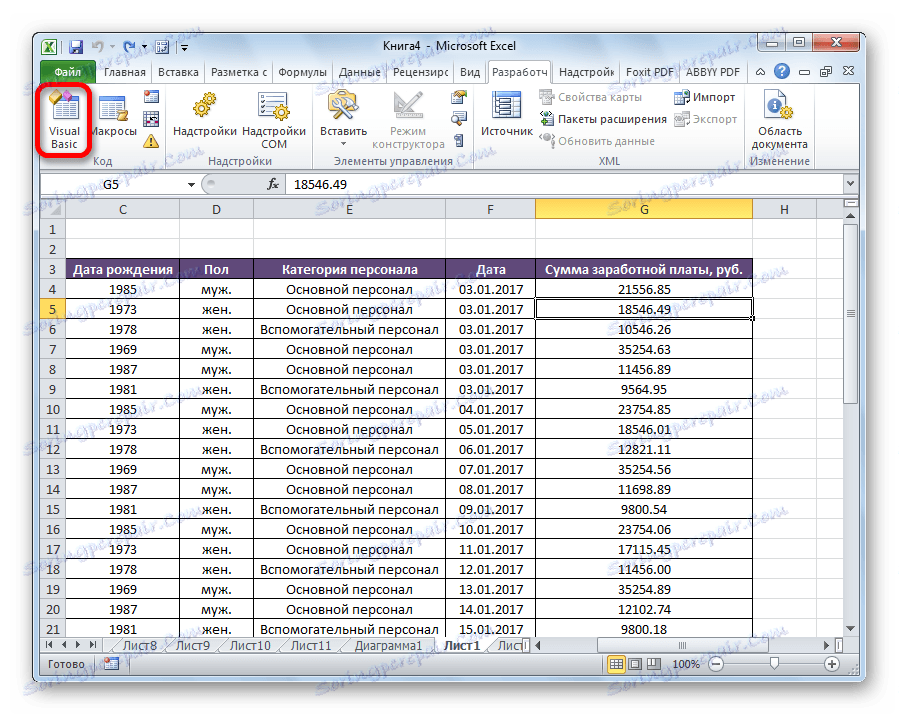Open Данные tab

pos(359,72)
